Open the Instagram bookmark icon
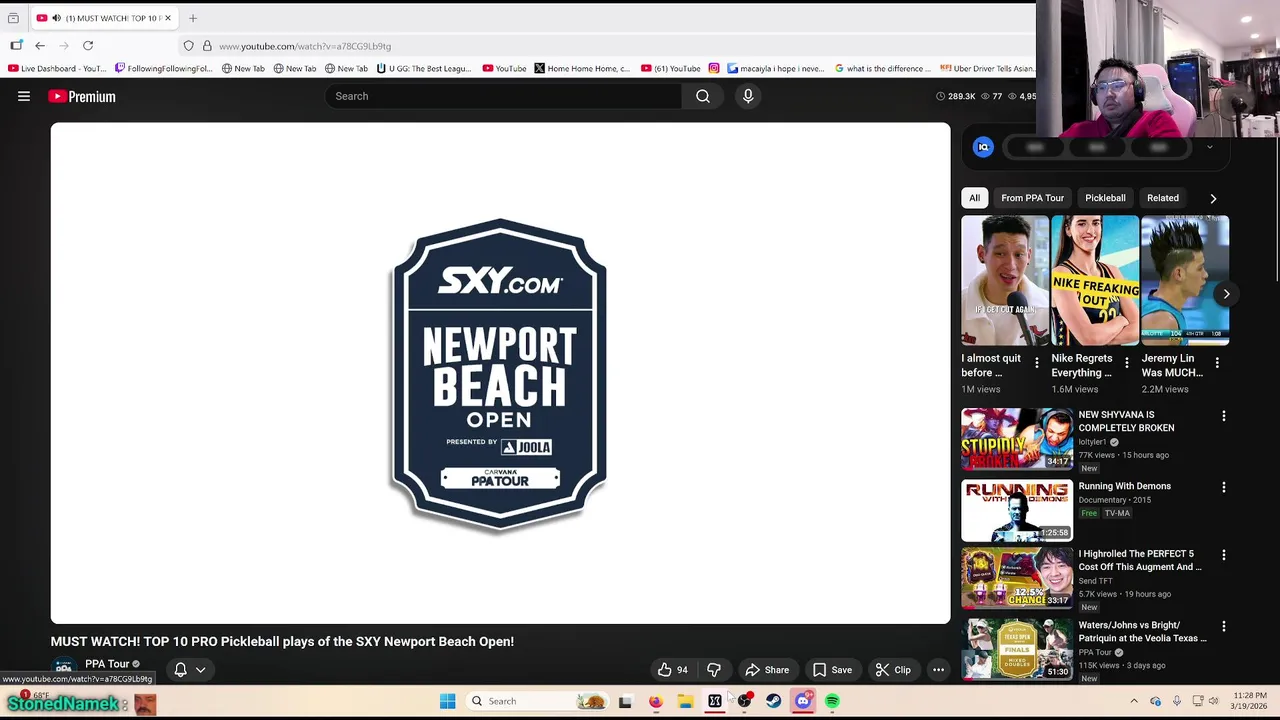1280x720 pixels. point(714,68)
